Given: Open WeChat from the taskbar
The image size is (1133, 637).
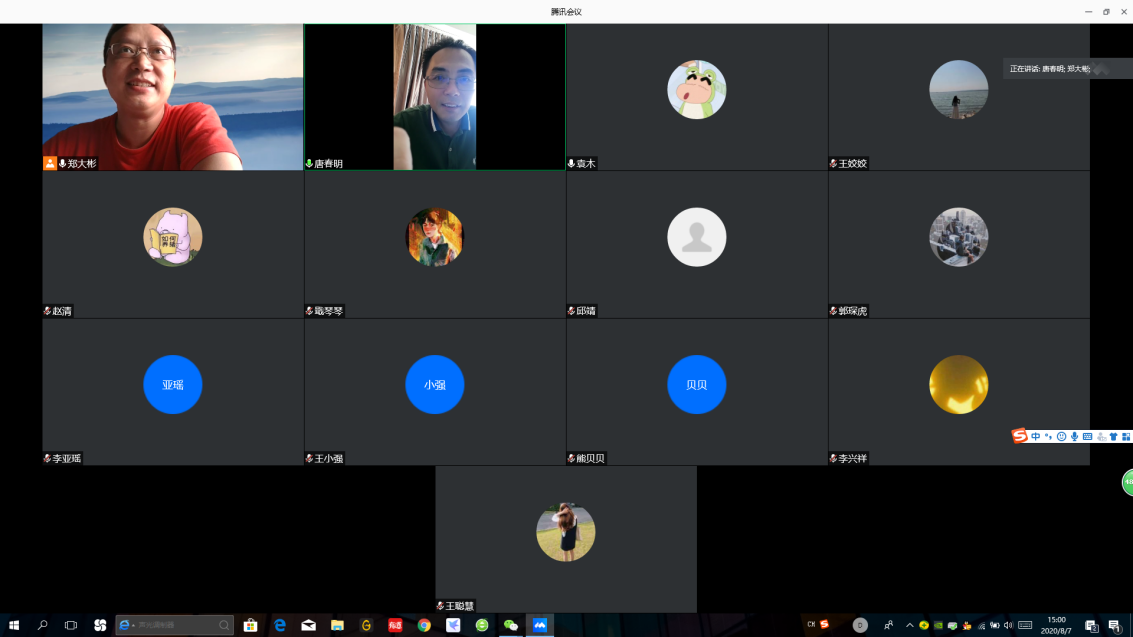Looking at the screenshot, I should pyautogui.click(x=511, y=625).
